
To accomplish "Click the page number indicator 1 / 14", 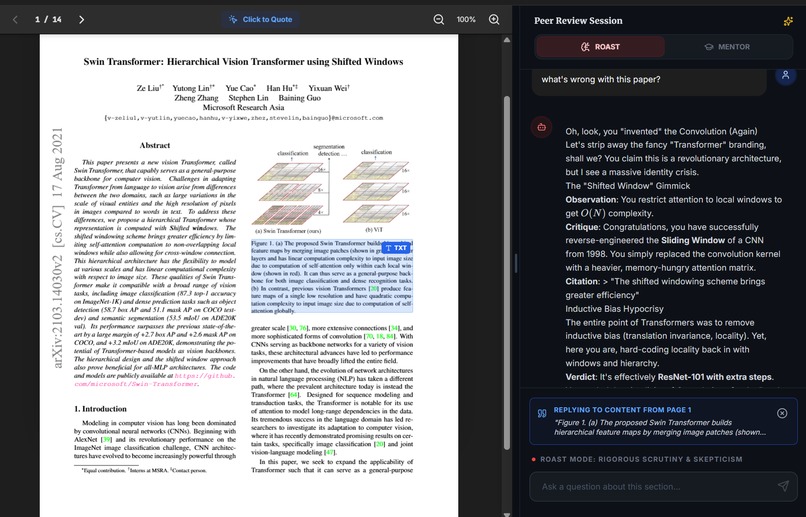I will pos(48,20).
